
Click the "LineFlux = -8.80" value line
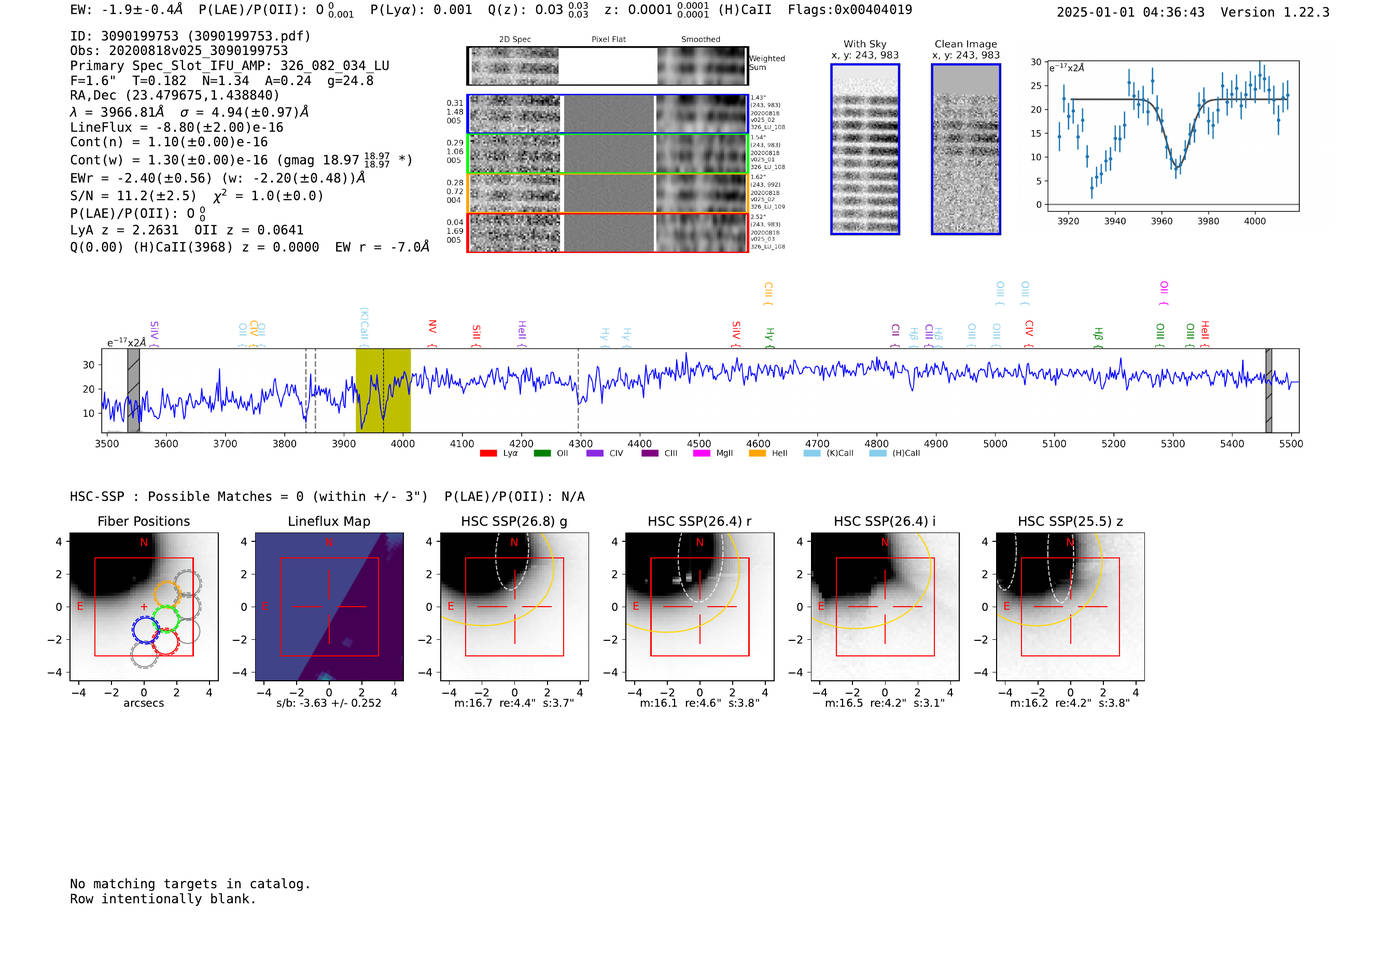pyautogui.click(x=177, y=128)
